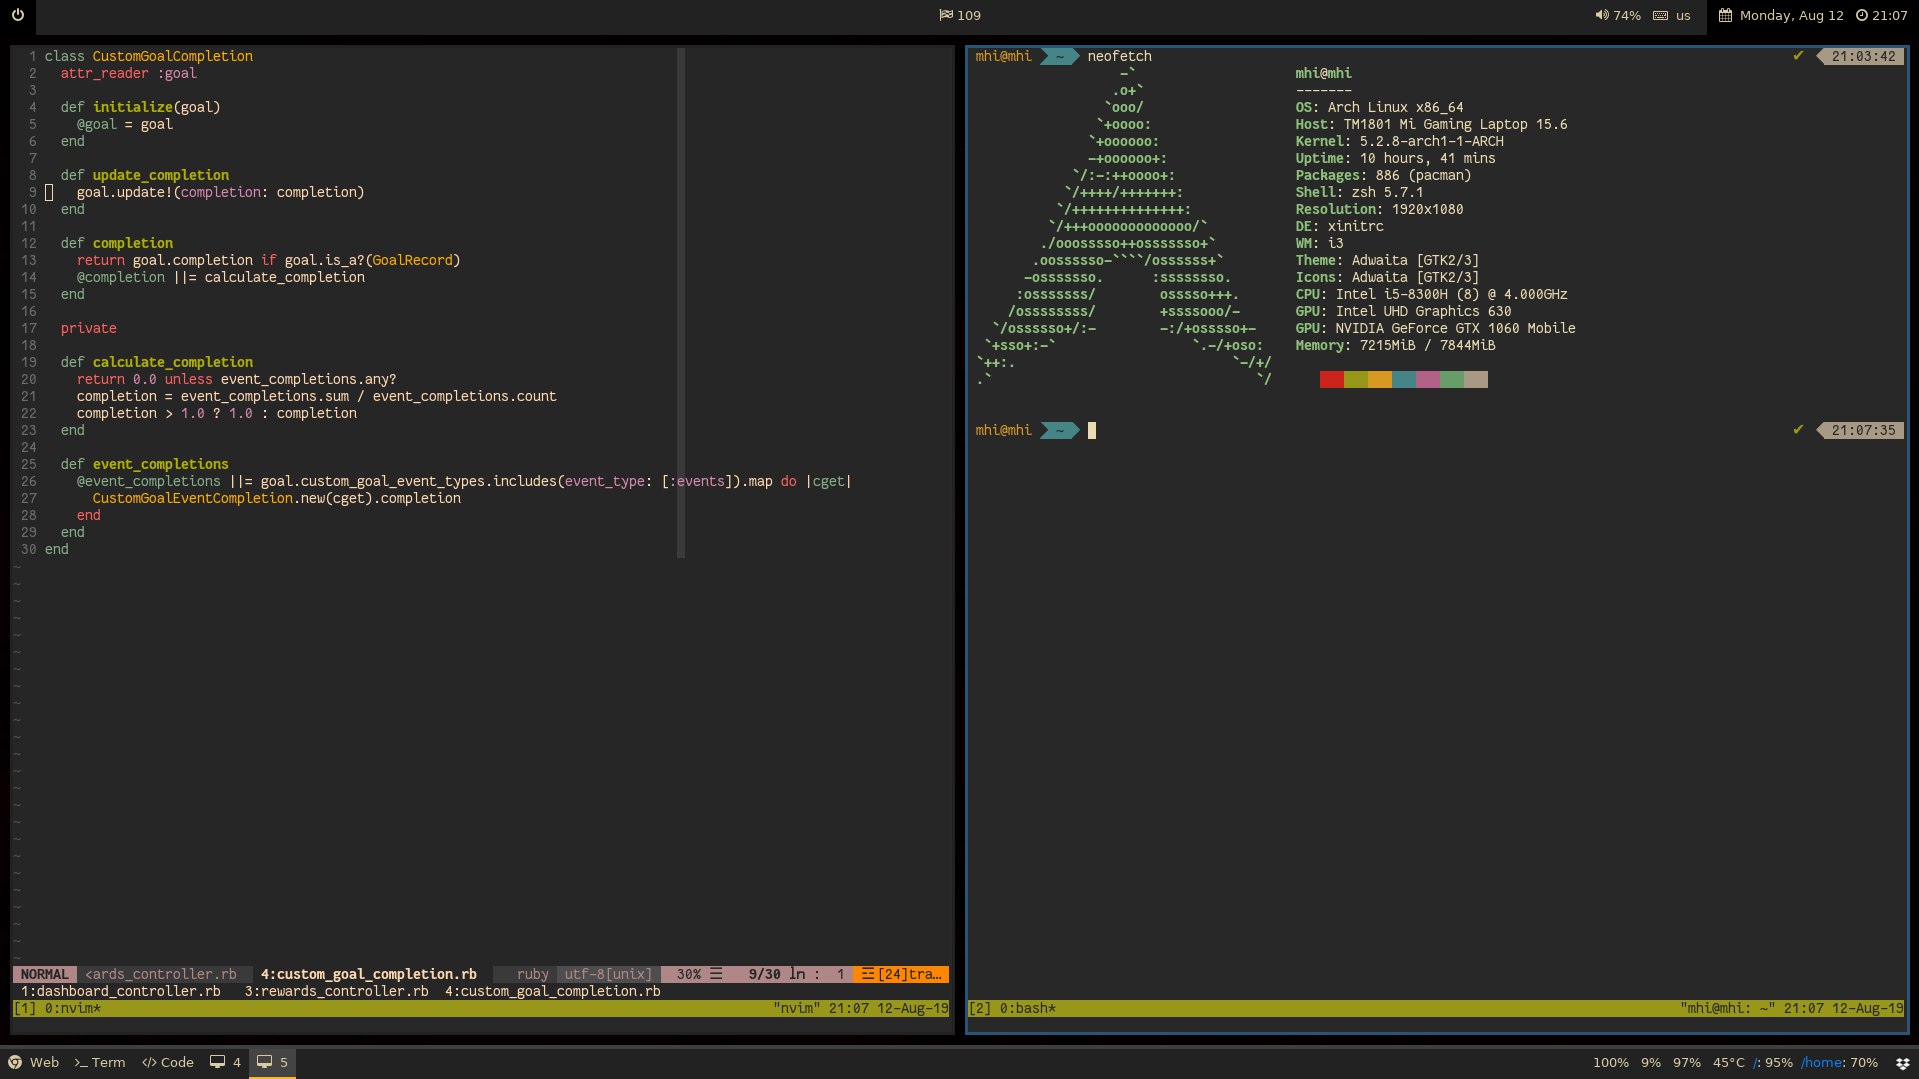This screenshot has width=1919, height=1079.
Task: Click the <ards_controller.rb statusline segment
Action: [x=161, y=974]
